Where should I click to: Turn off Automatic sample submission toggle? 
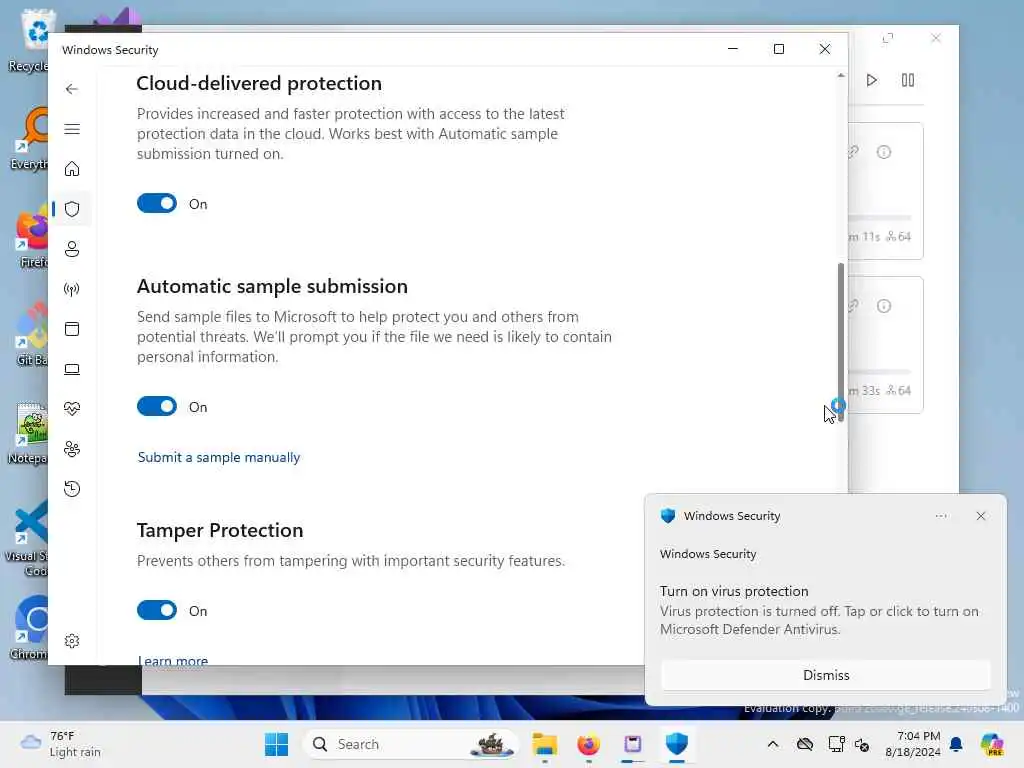point(157,406)
